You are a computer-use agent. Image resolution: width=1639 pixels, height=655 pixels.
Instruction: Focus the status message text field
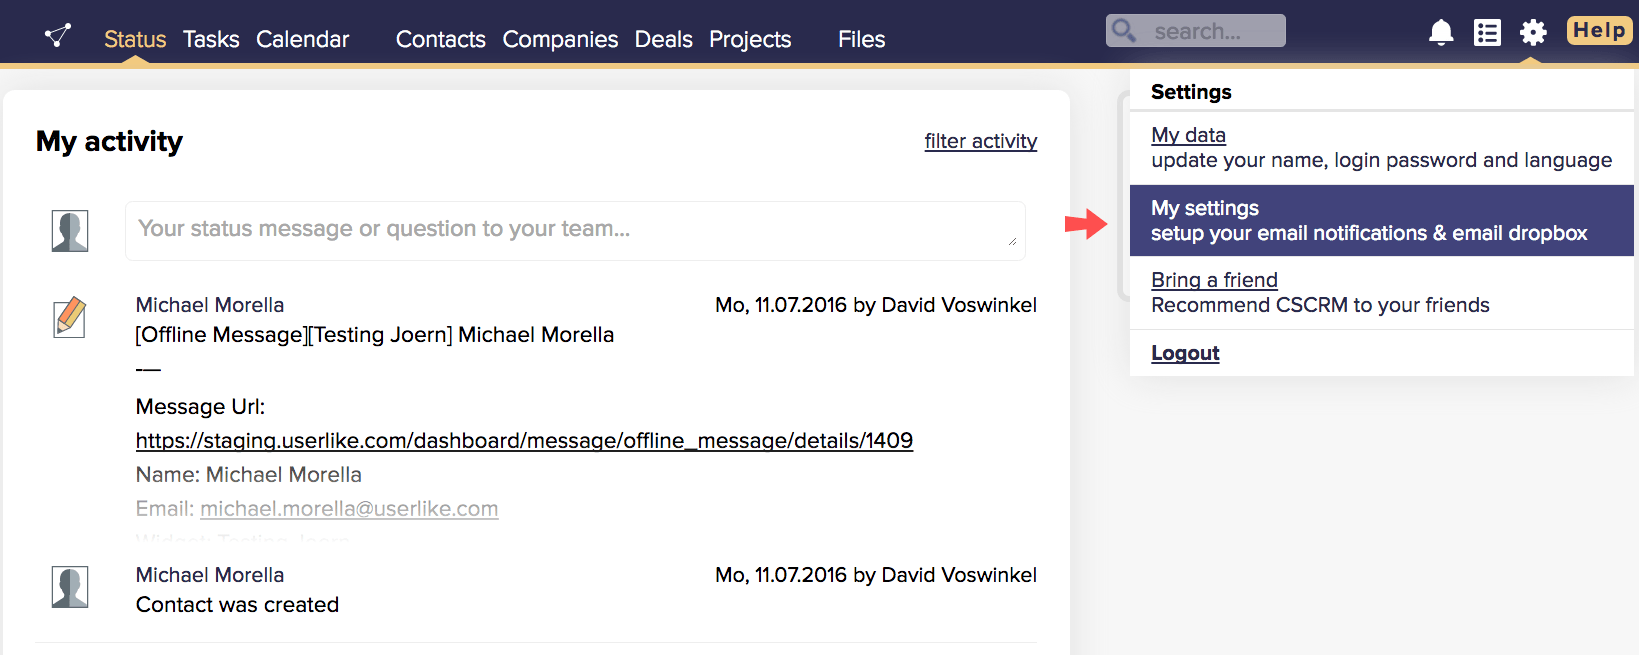click(x=574, y=230)
